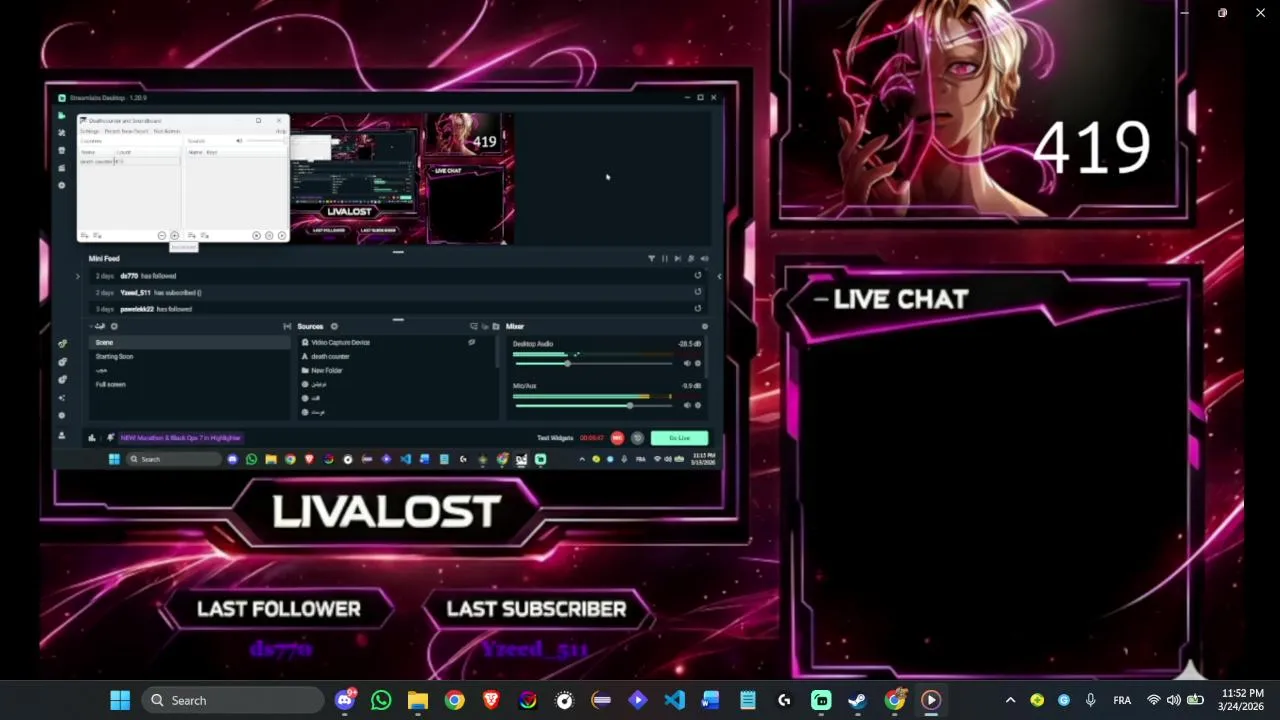
Task: Open the Run Admin menu in DeathCounter
Action: (167, 131)
